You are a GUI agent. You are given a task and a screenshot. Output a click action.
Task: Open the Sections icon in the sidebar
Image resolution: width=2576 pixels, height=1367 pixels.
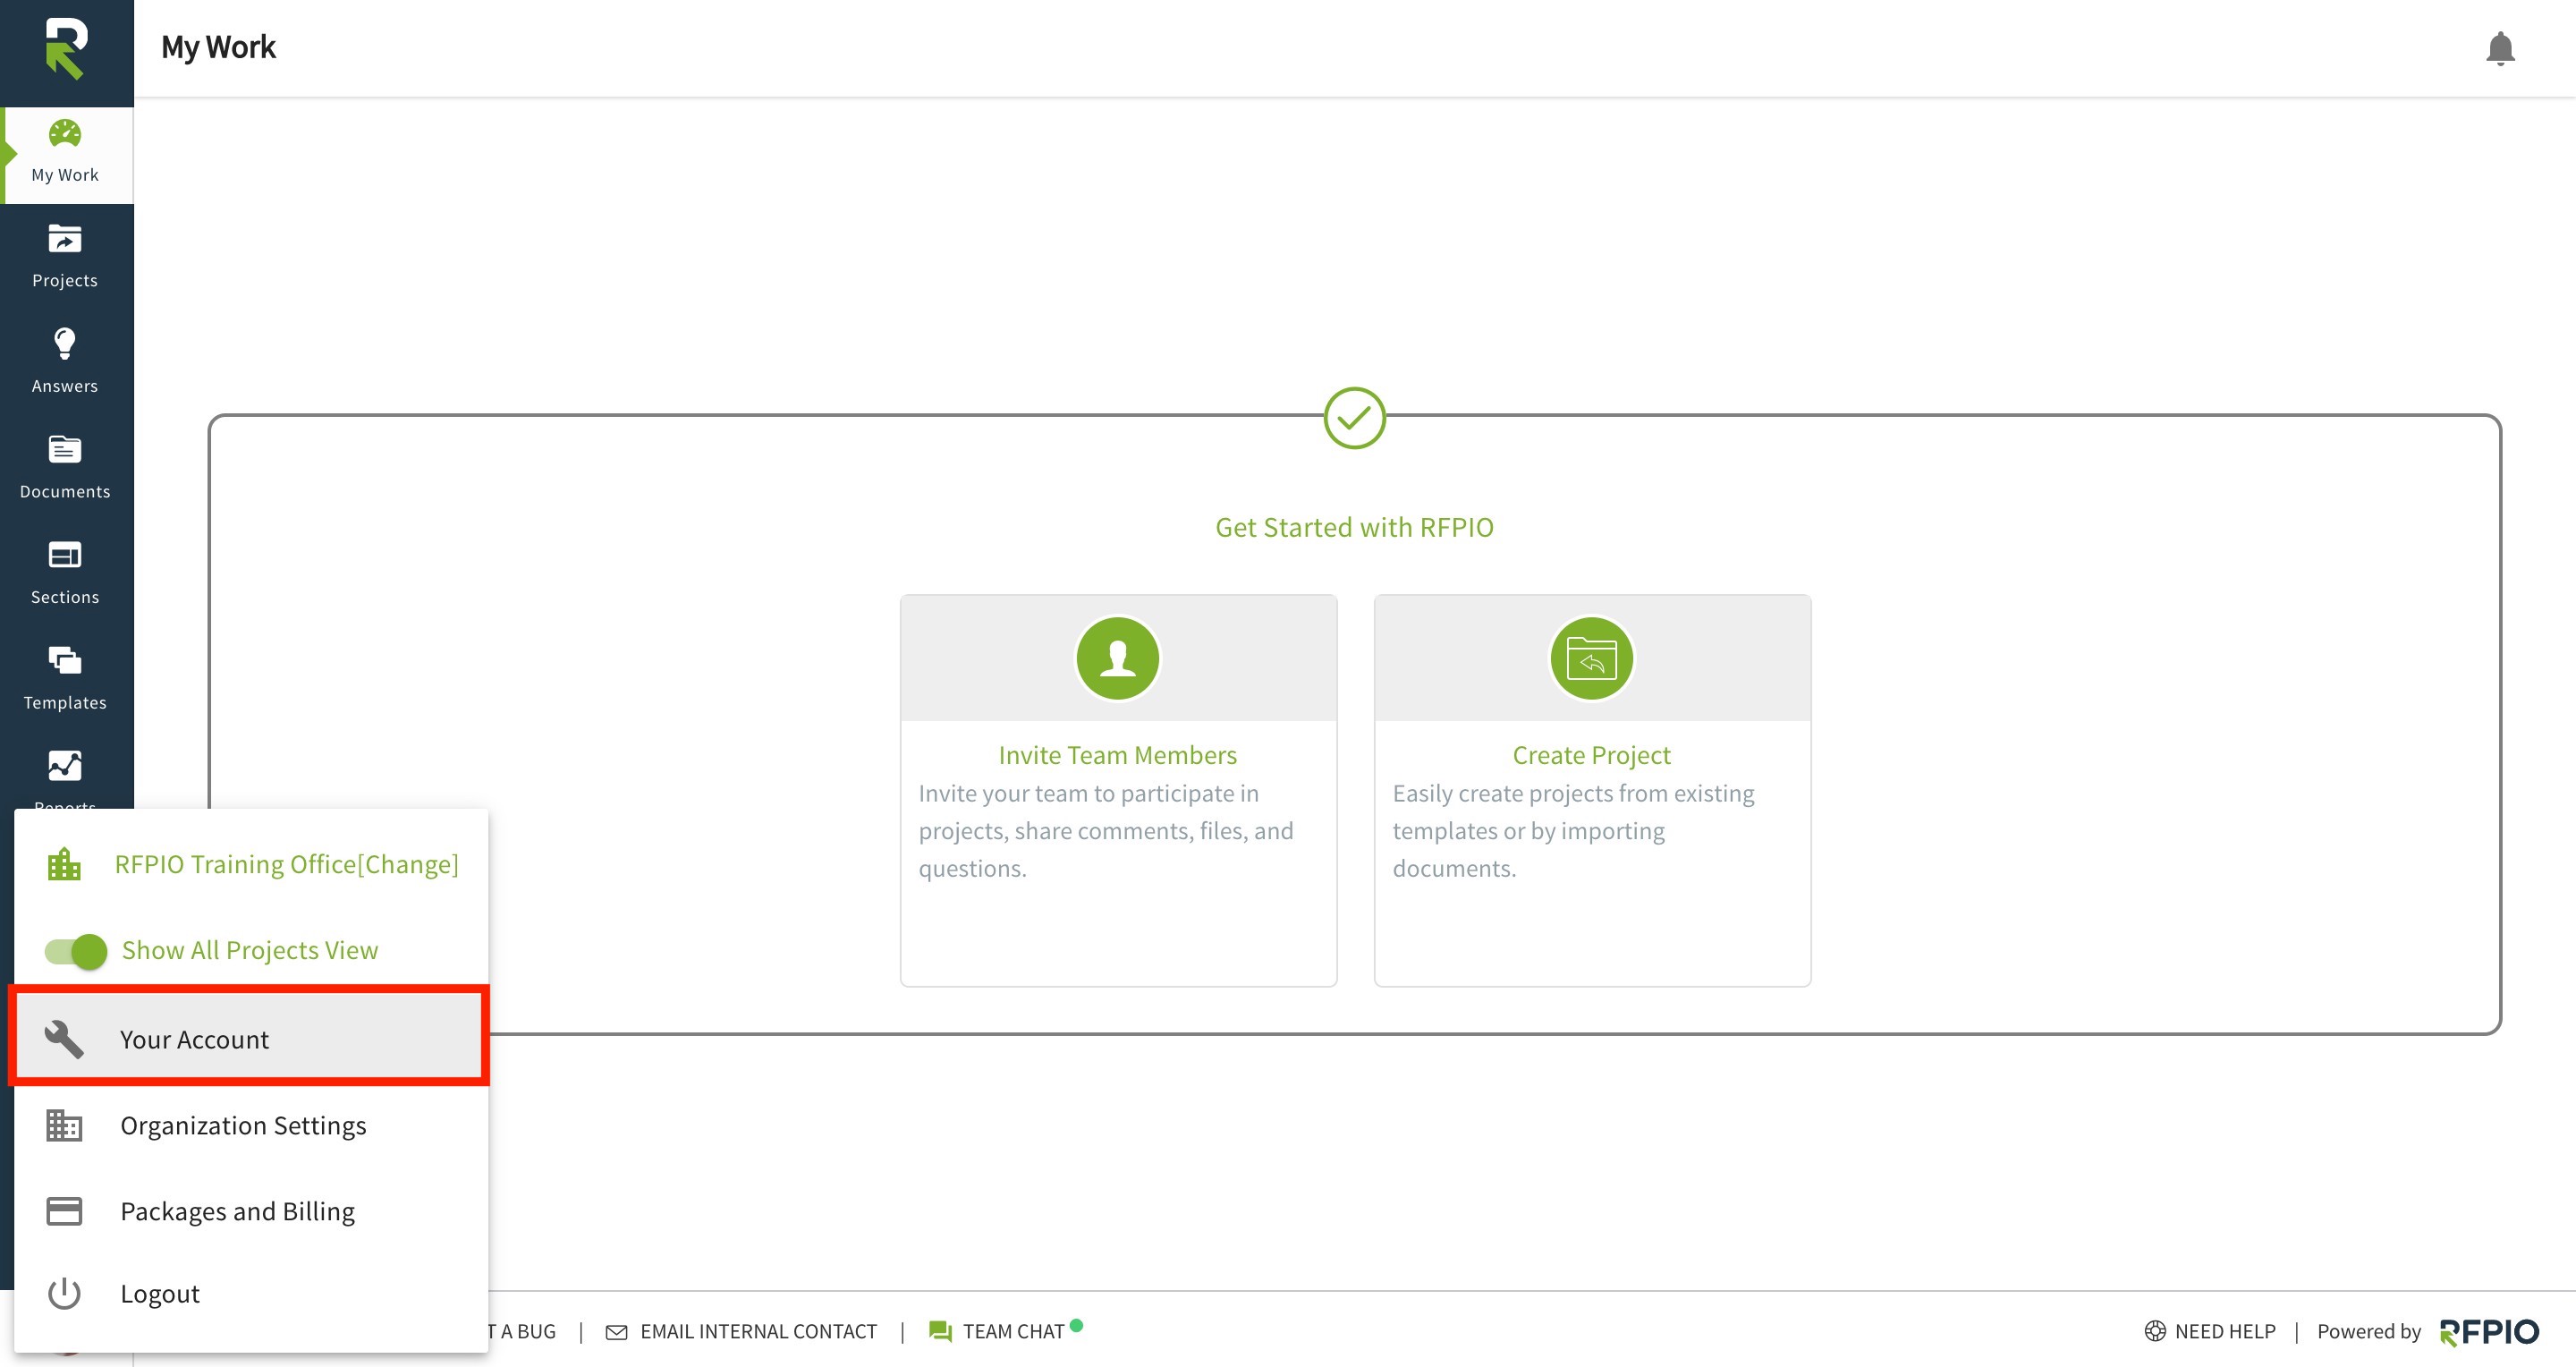pos(65,555)
